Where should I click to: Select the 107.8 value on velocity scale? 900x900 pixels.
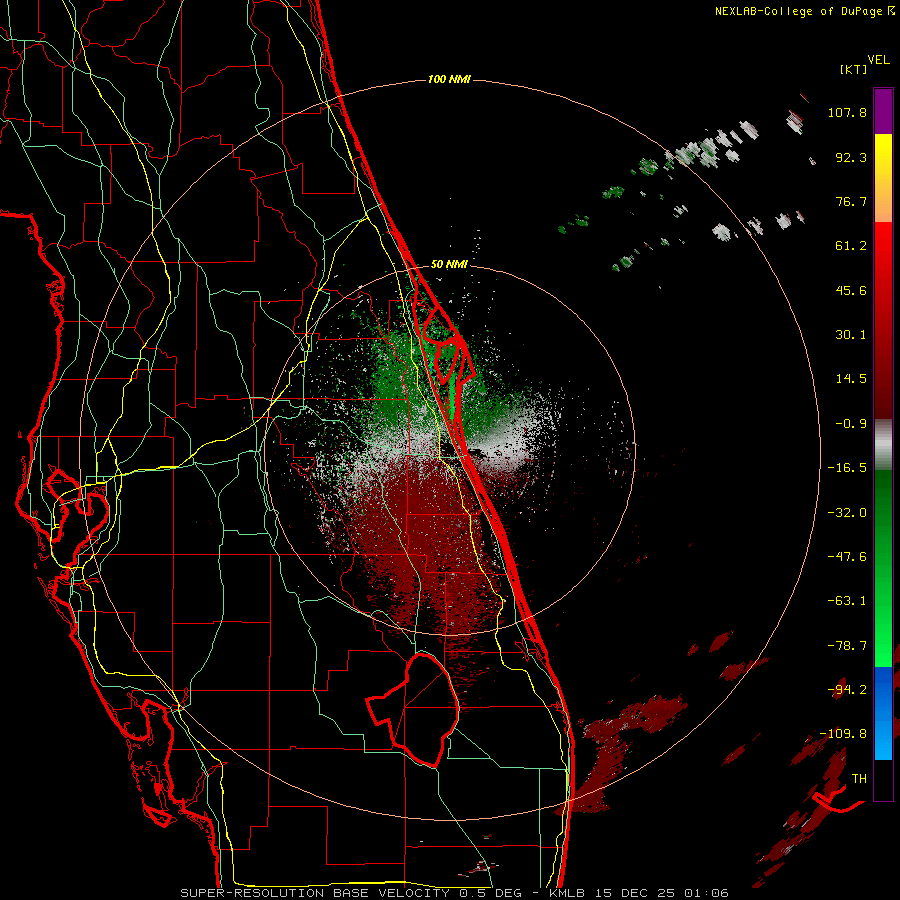pyautogui.click(x=847, y=112)
